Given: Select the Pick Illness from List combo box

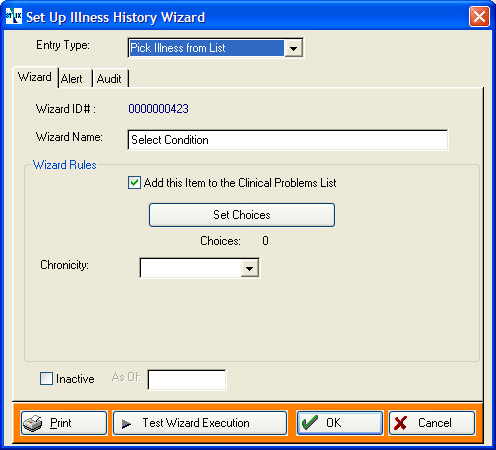Looking at the screenshot, I should (x=215, y=48).
